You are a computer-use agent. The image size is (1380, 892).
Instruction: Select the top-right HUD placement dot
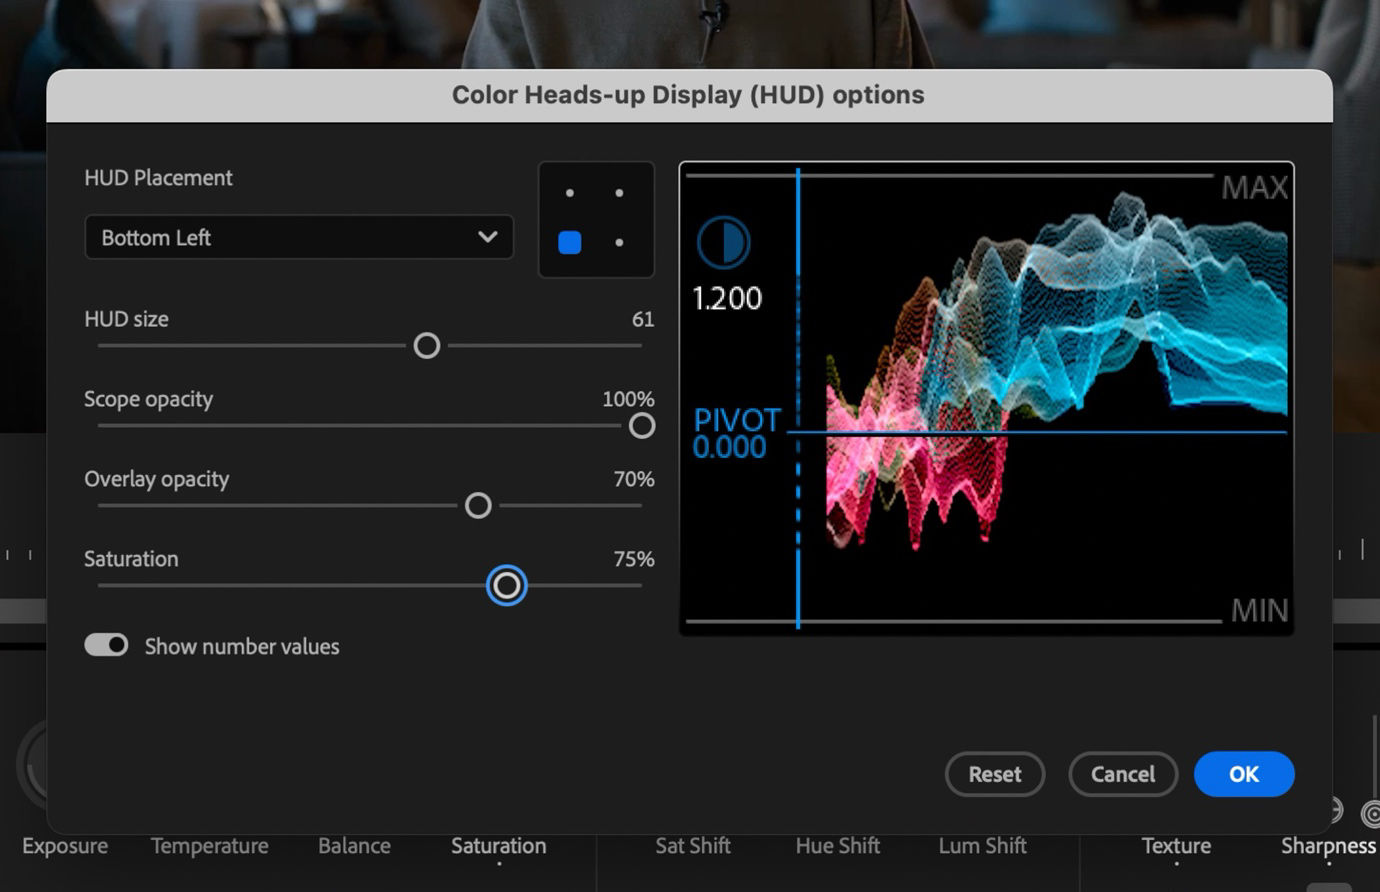tap(621, 192)
